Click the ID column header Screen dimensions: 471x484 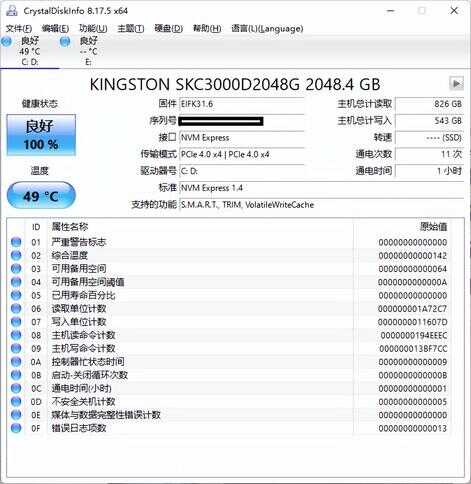36,227
